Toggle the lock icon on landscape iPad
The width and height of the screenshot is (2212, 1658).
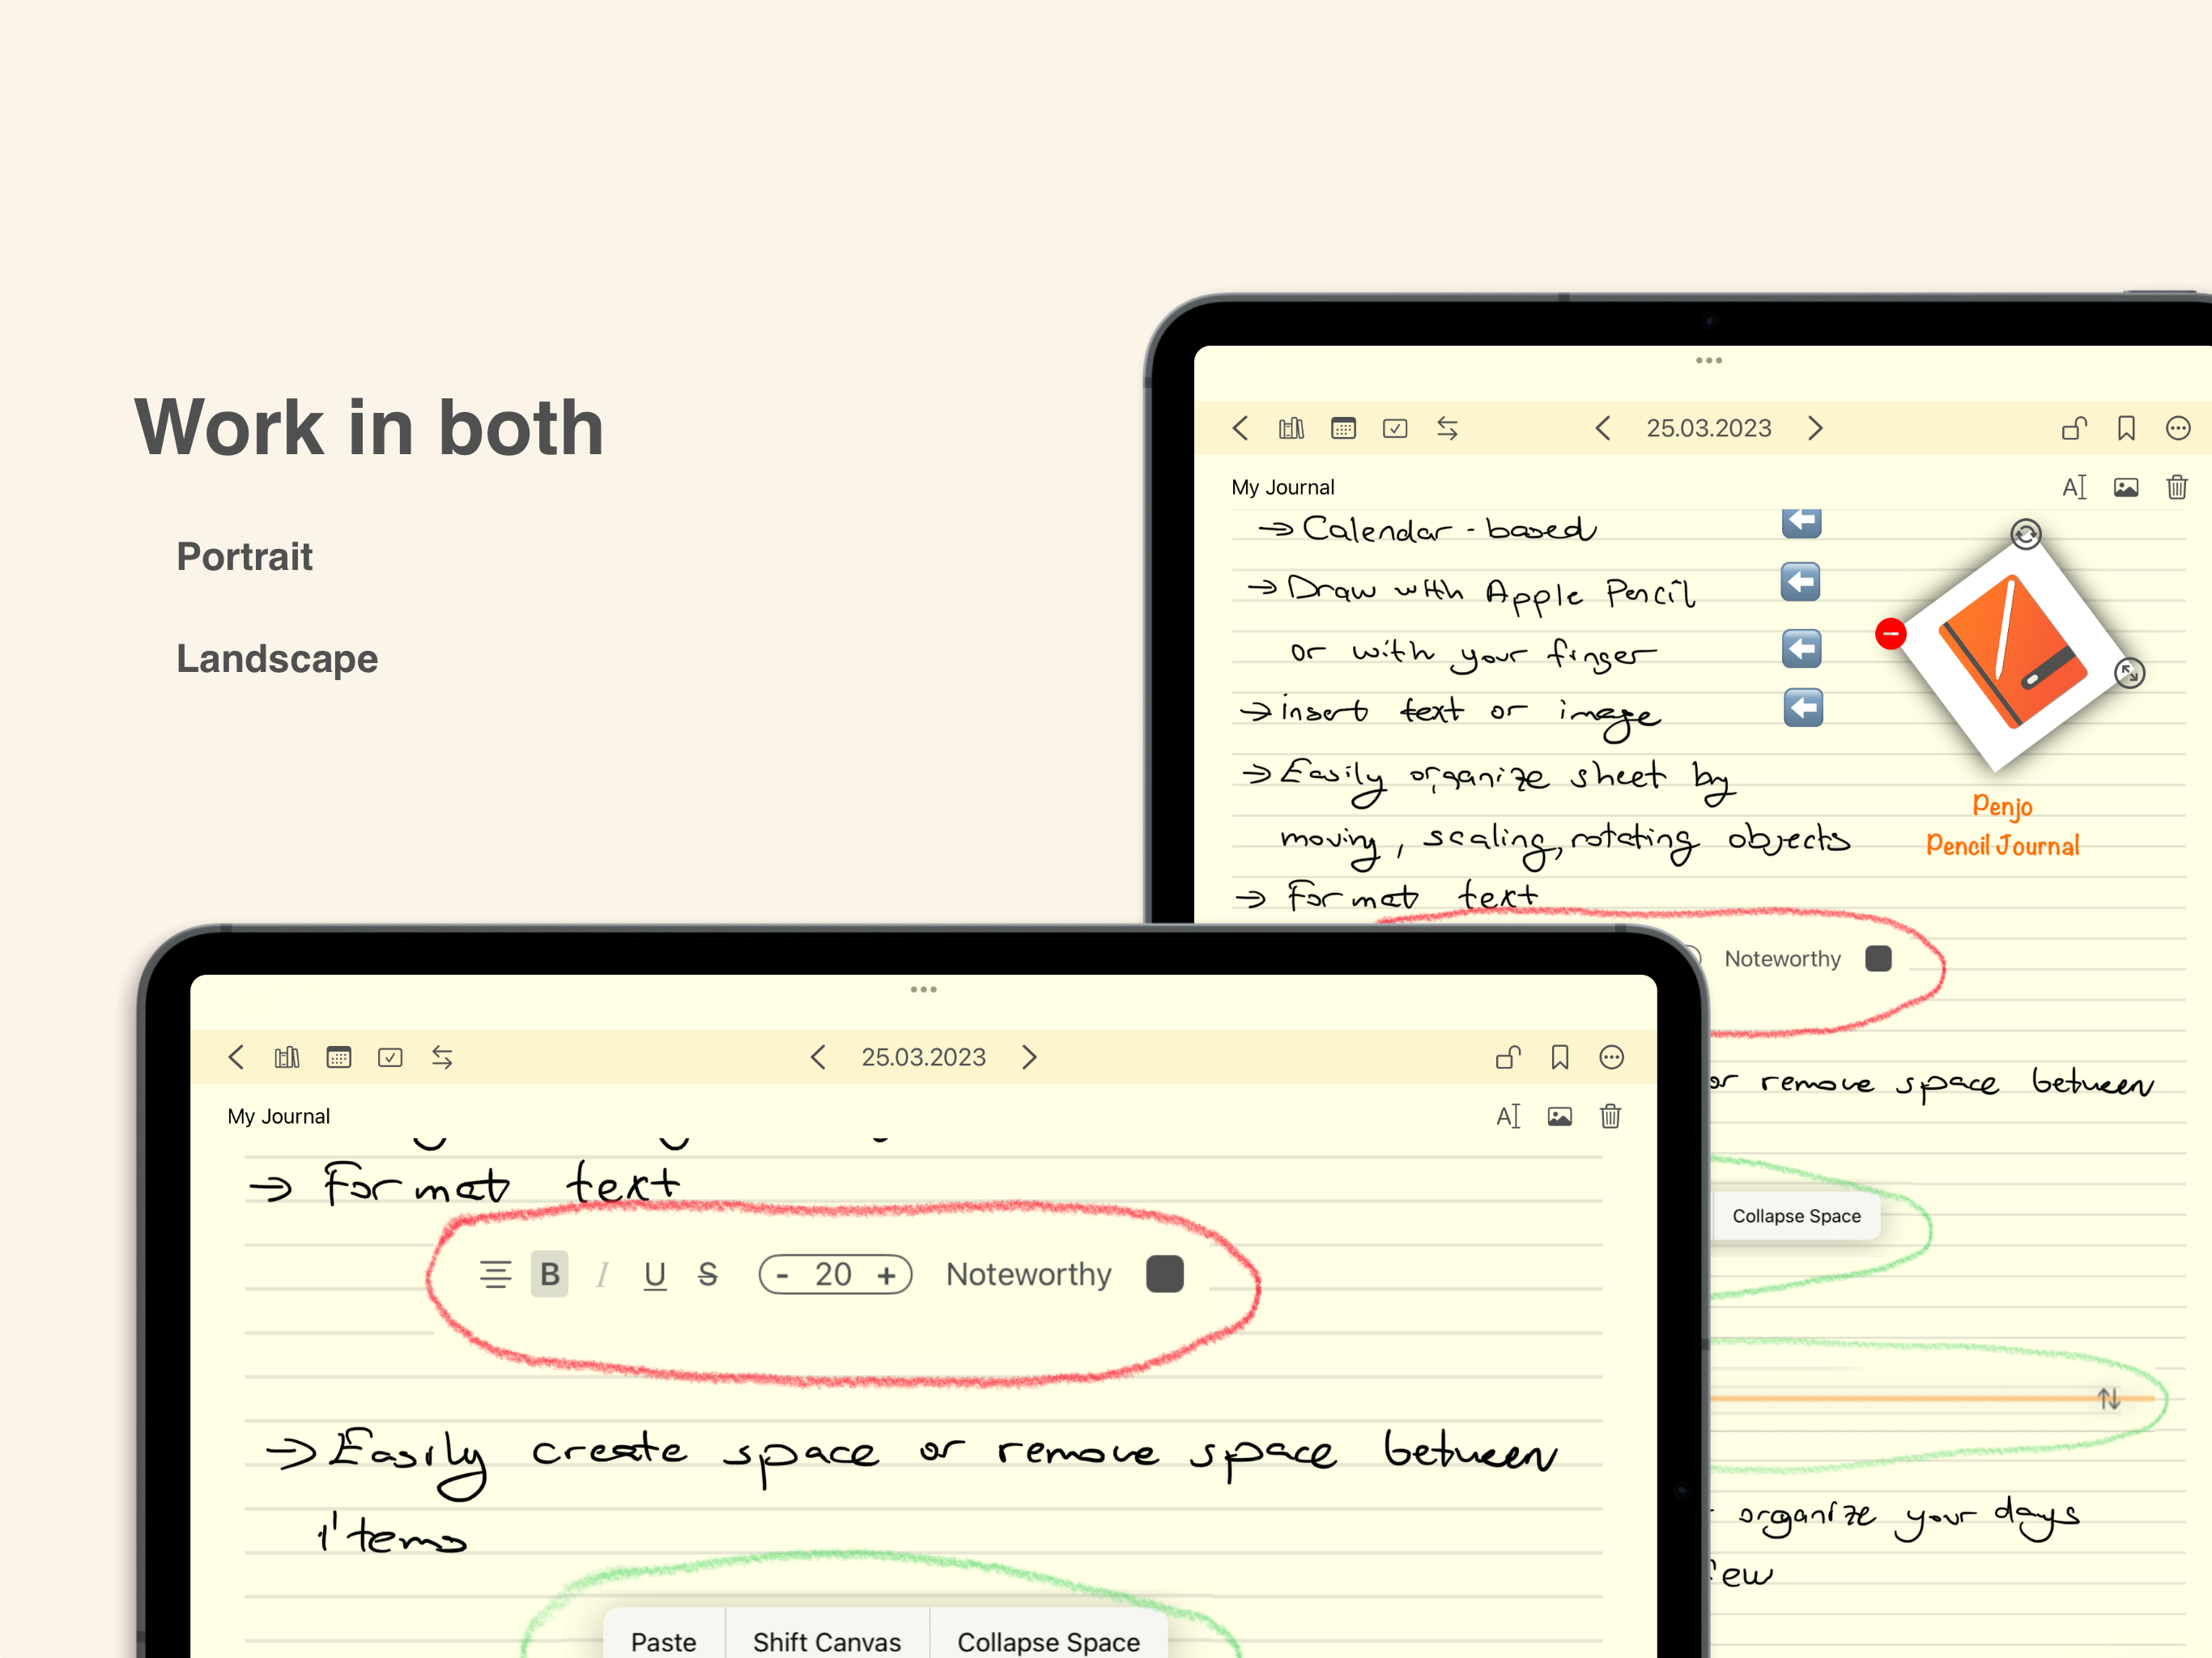tap(1508, 1057)
